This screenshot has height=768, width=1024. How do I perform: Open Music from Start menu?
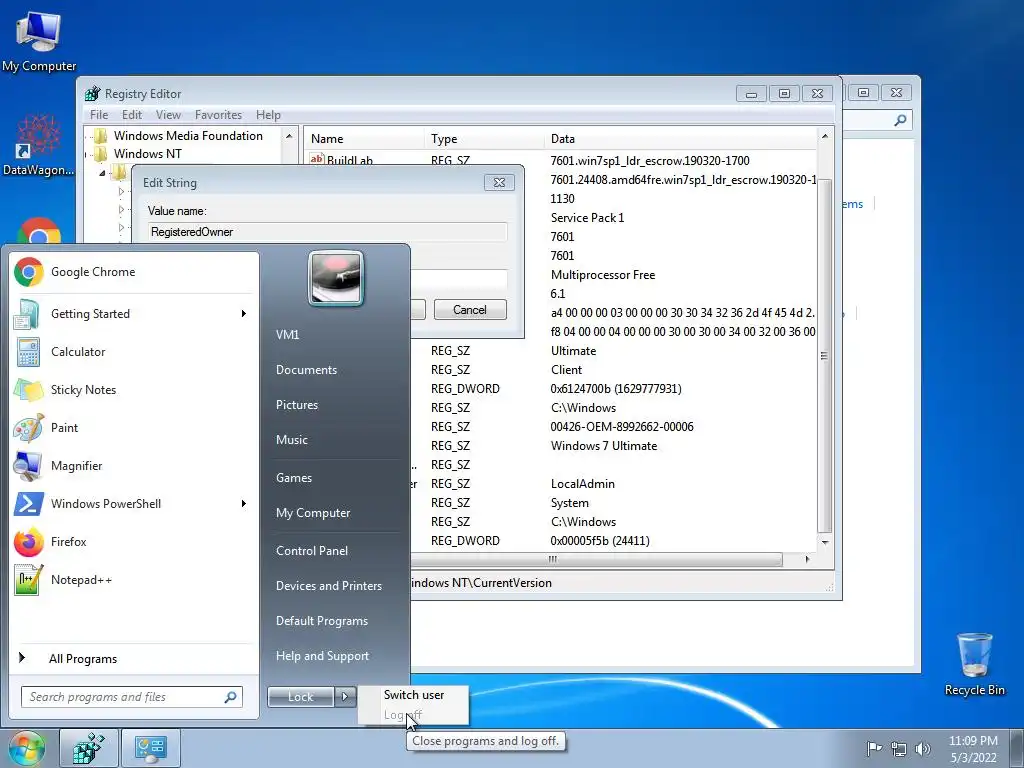pyautogui.click(x=292, y=440)
